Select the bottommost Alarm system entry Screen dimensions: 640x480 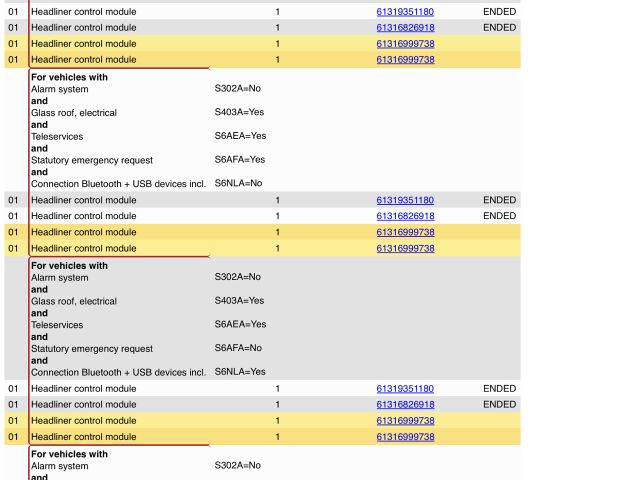[60, 466]
